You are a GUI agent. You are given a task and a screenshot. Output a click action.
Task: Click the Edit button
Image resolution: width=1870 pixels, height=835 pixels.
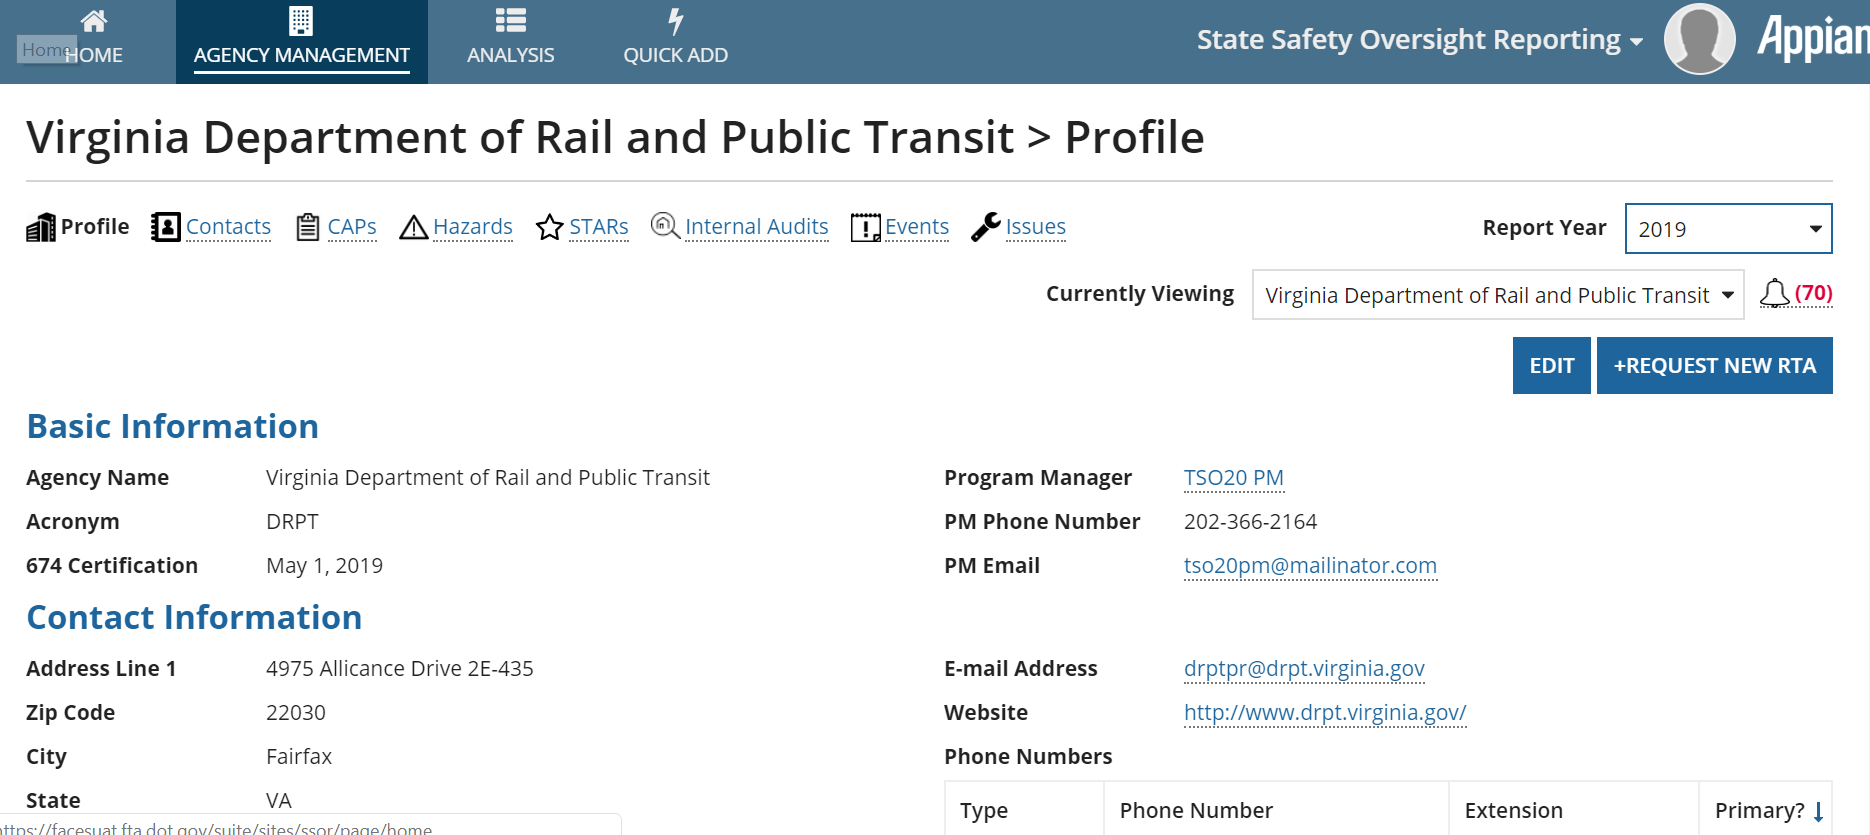tap(1551, 366)
